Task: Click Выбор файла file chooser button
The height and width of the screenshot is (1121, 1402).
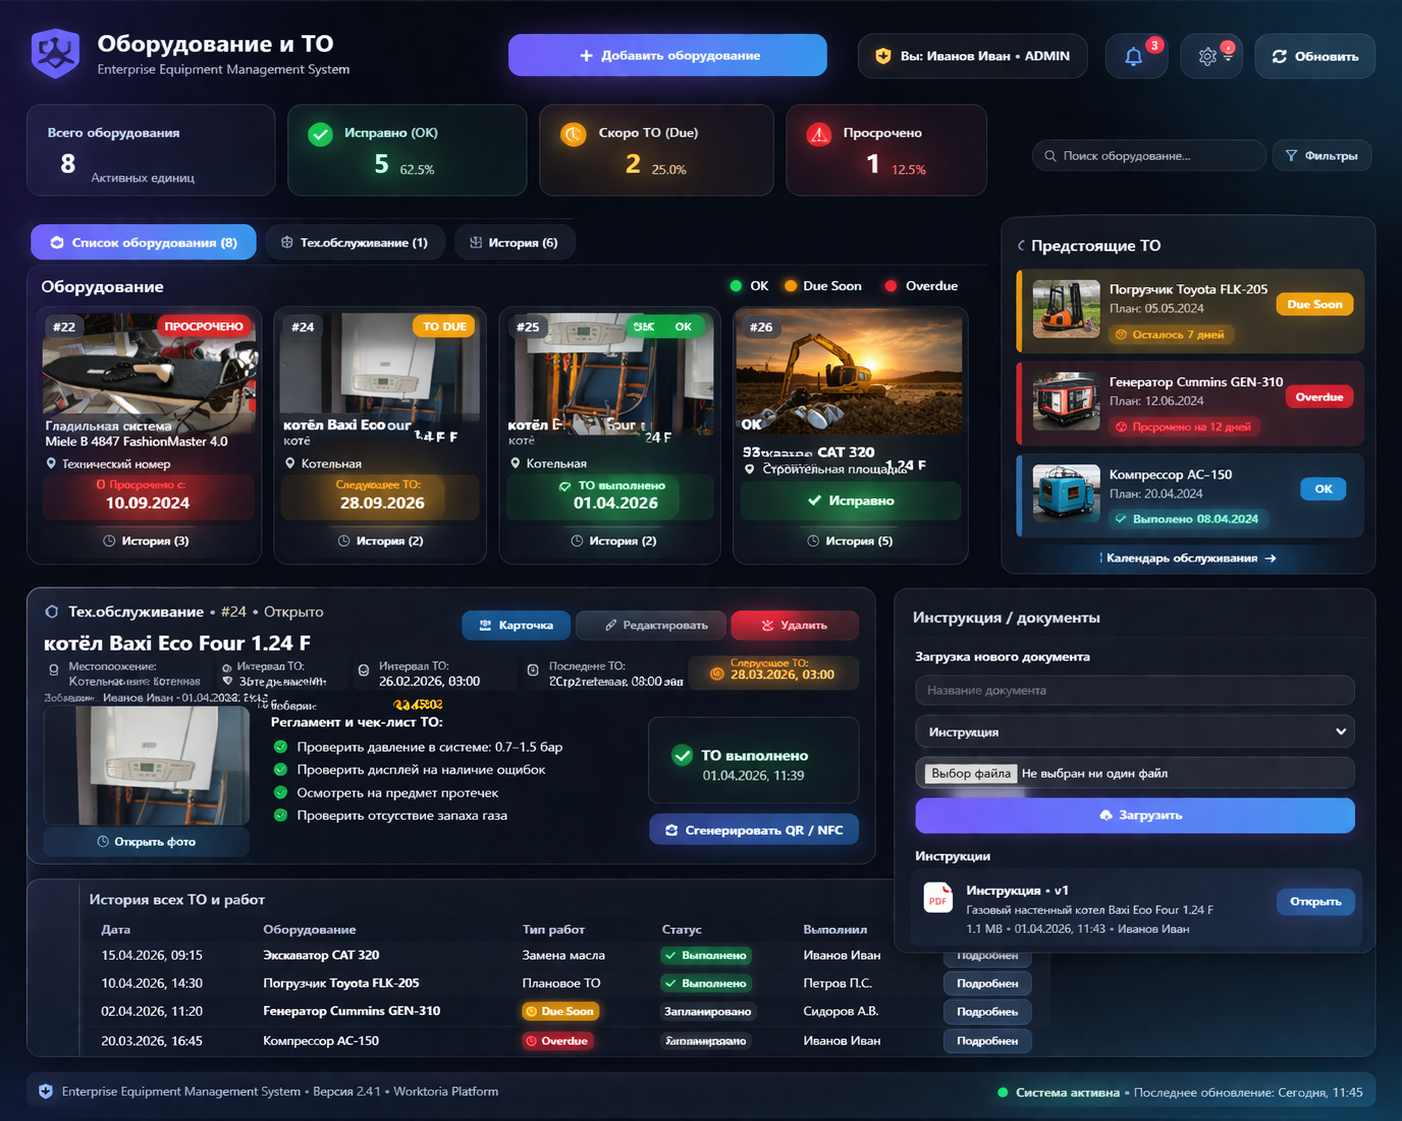Action: point(970,773)
